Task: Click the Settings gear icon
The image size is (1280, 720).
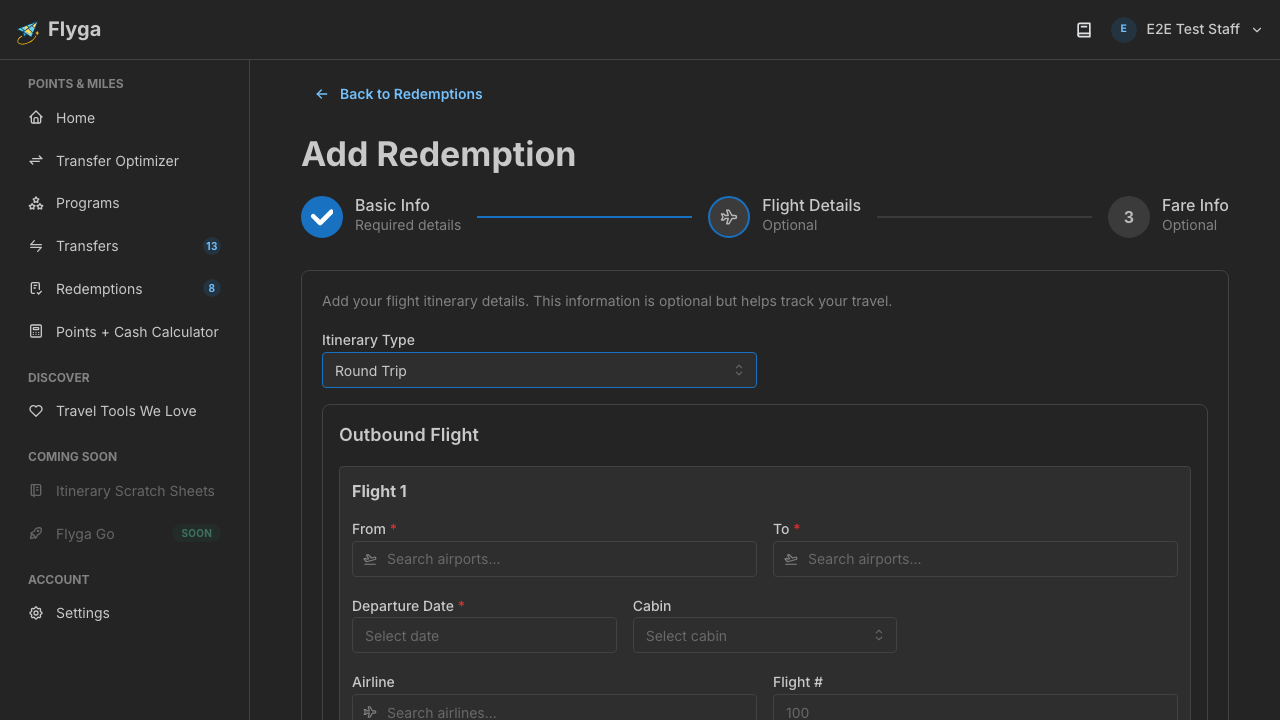Action: coord(36,613)
